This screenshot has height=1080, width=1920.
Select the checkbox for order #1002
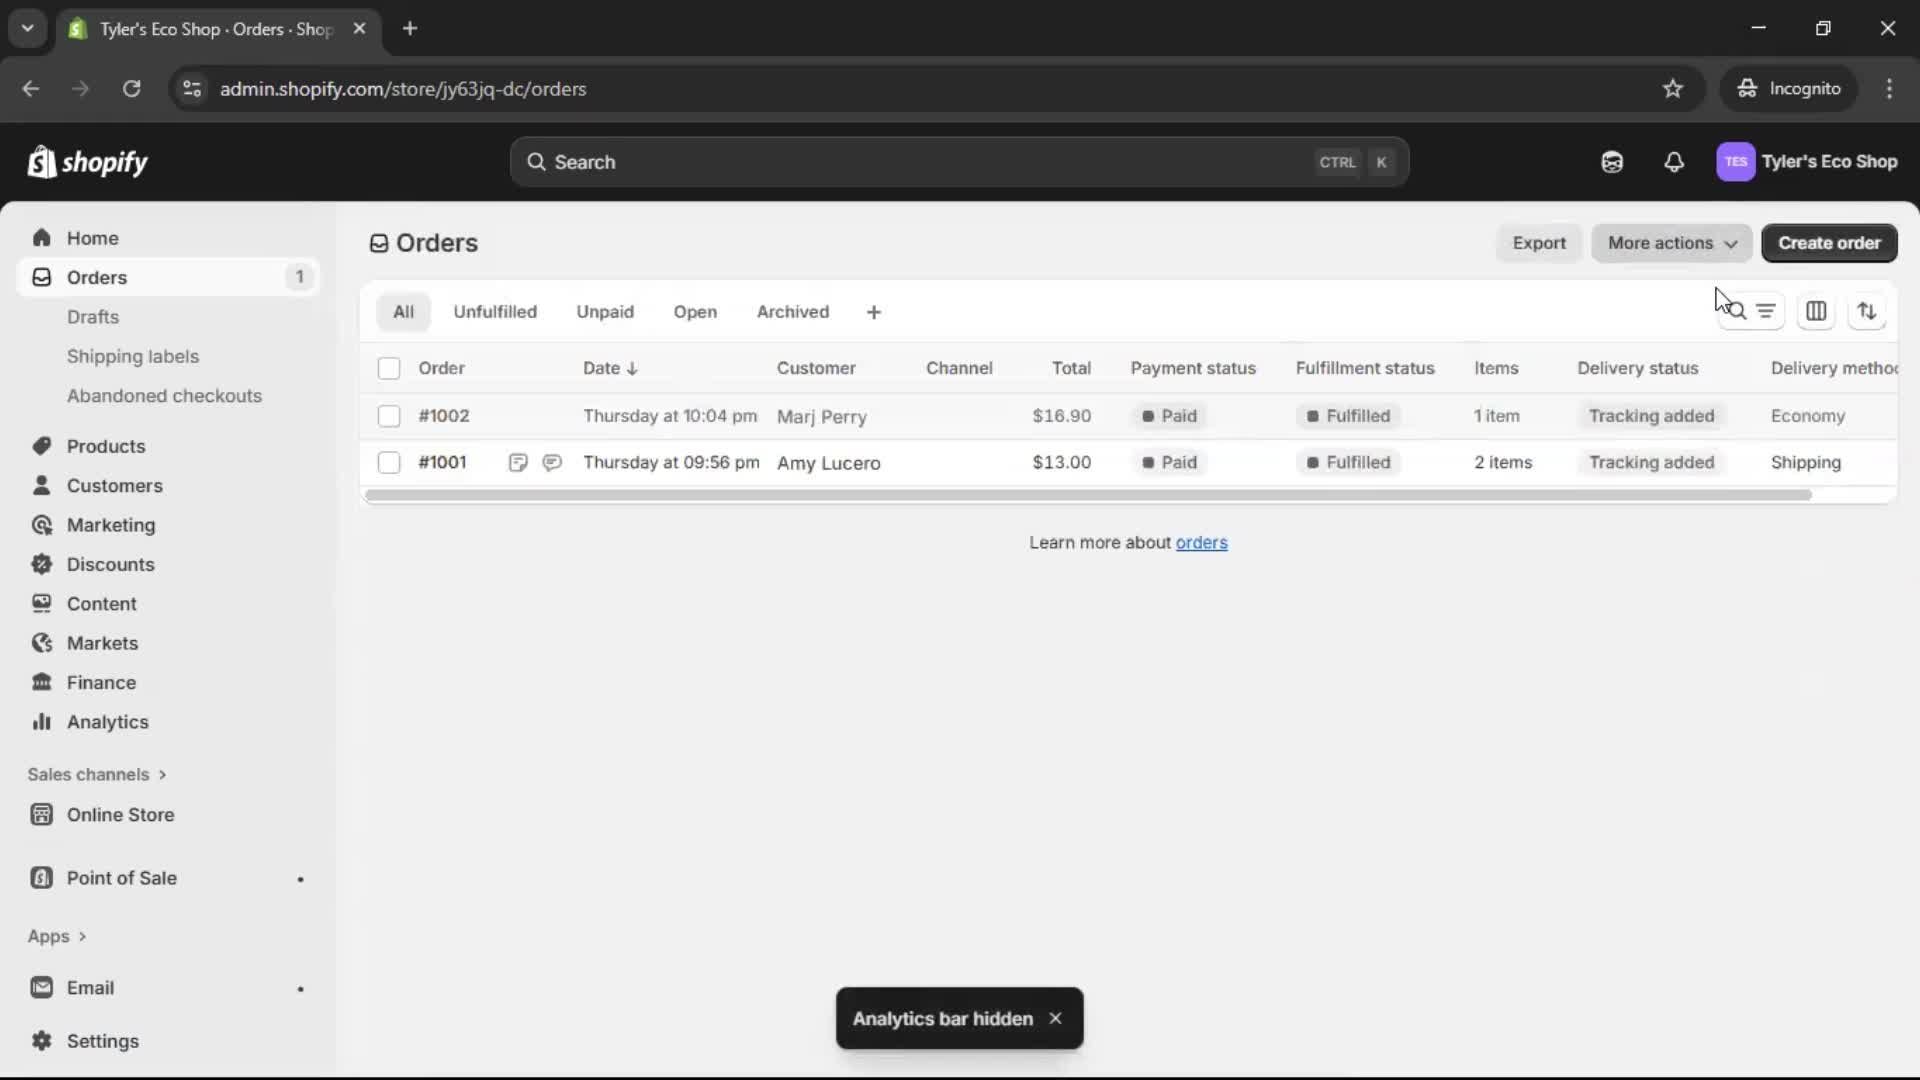[x=389, y=416]
